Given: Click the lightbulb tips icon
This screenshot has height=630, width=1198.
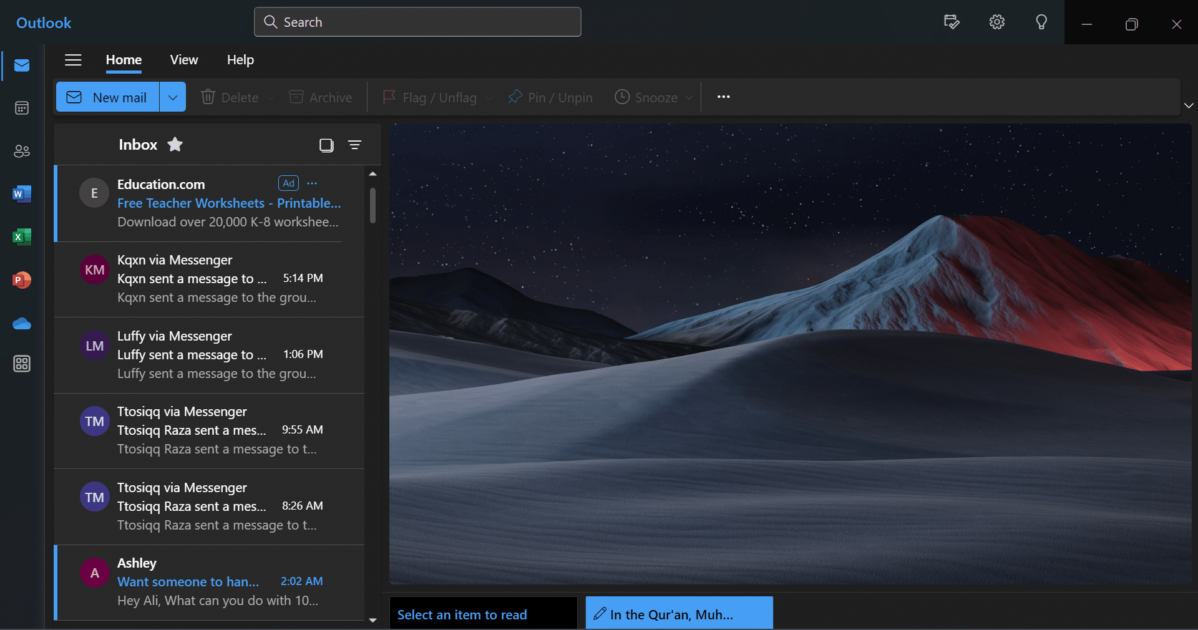Looking at the screenshot, I should pos(1041,22).
